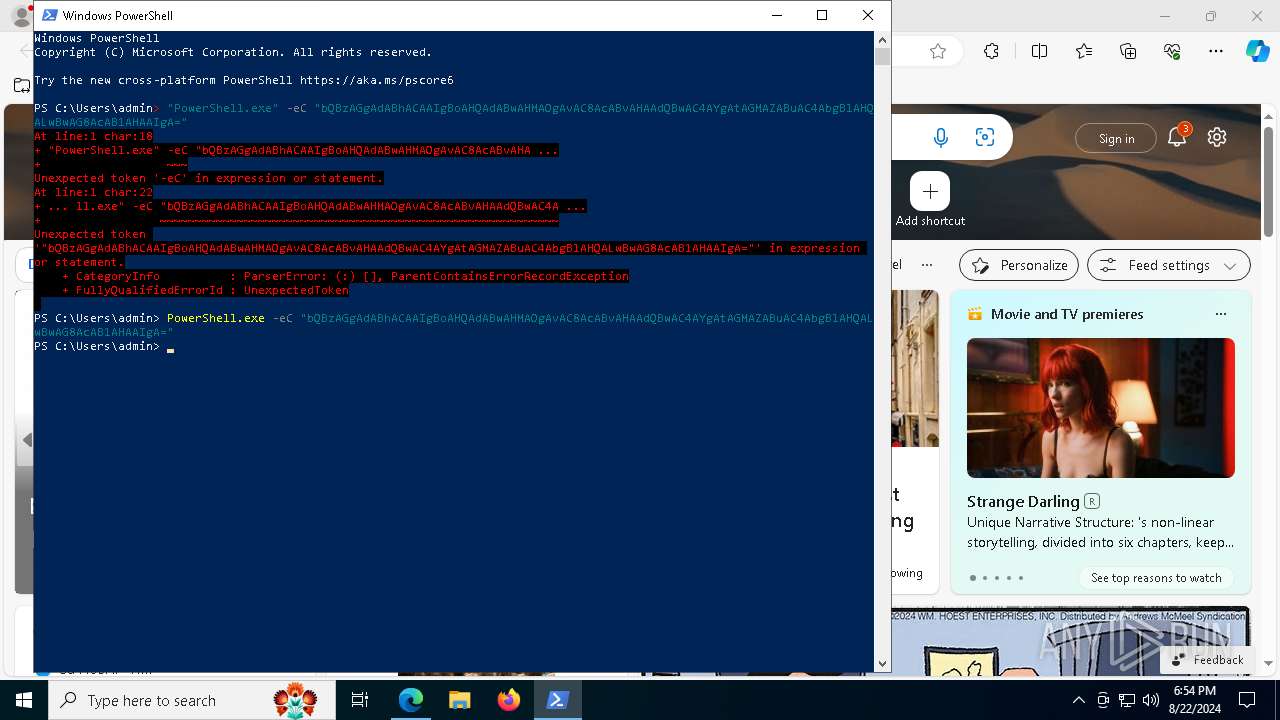This screenshot has height=720, width=1280.
Task: Click the Unique Narrative Structure description text
Action: coord(1100,532)
